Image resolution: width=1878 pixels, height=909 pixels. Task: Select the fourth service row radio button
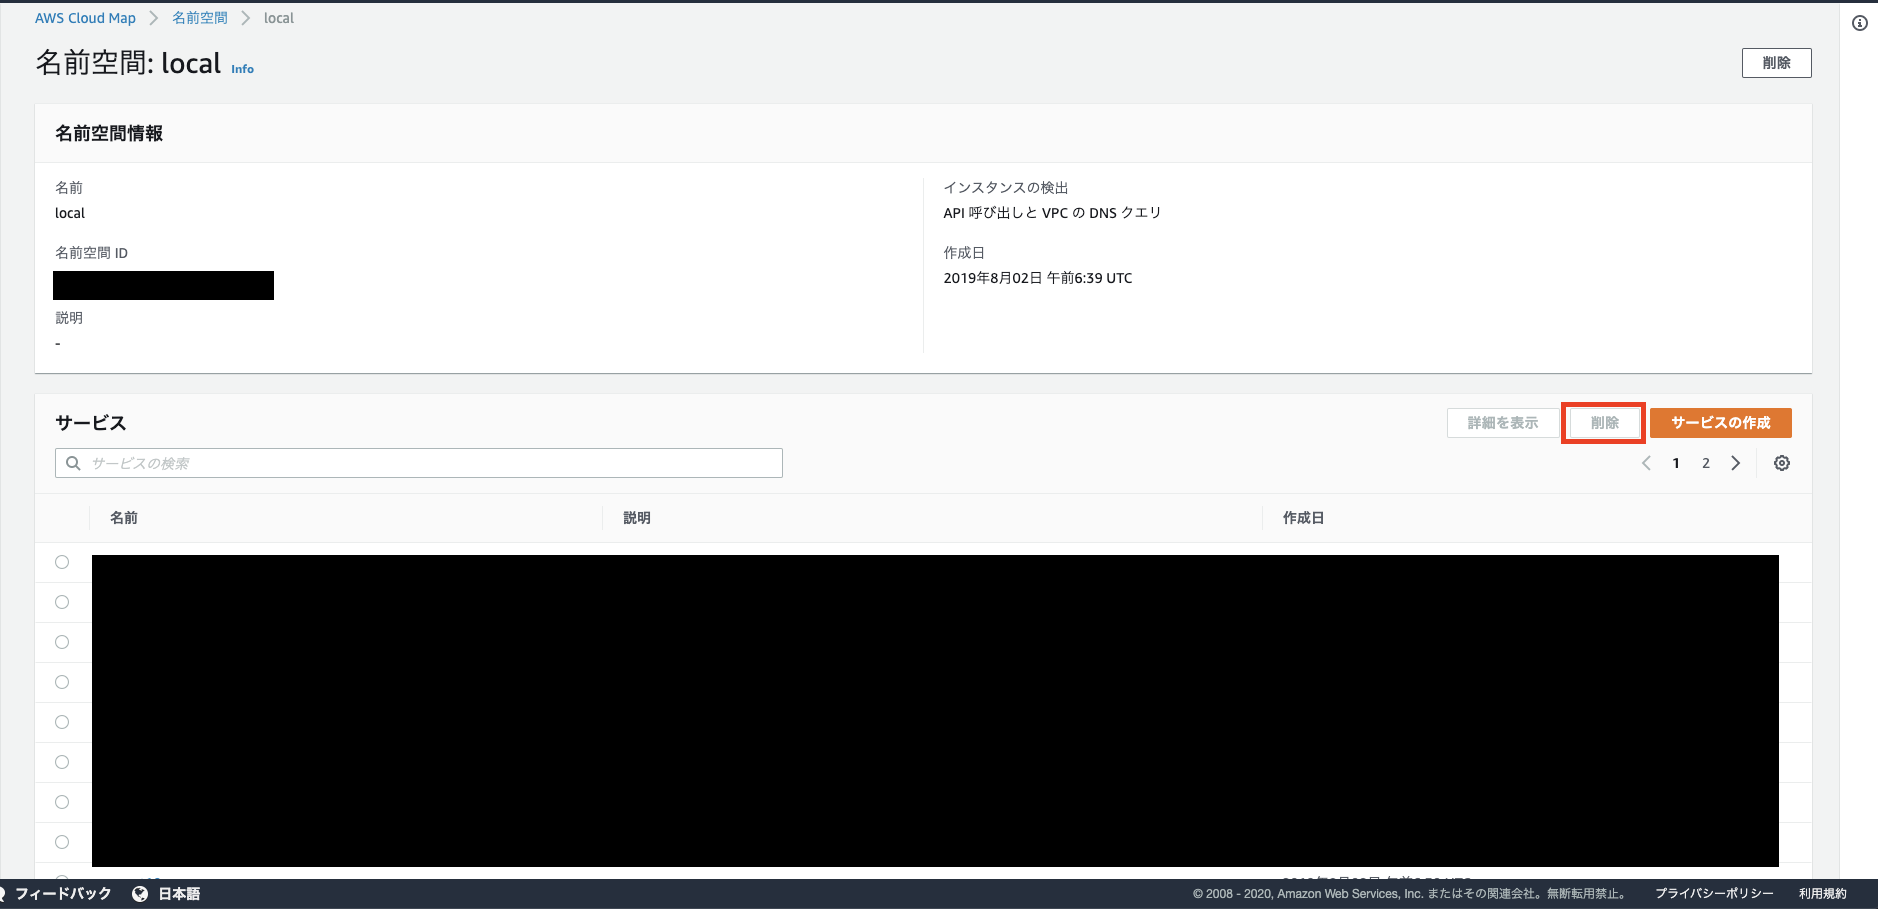62,682
